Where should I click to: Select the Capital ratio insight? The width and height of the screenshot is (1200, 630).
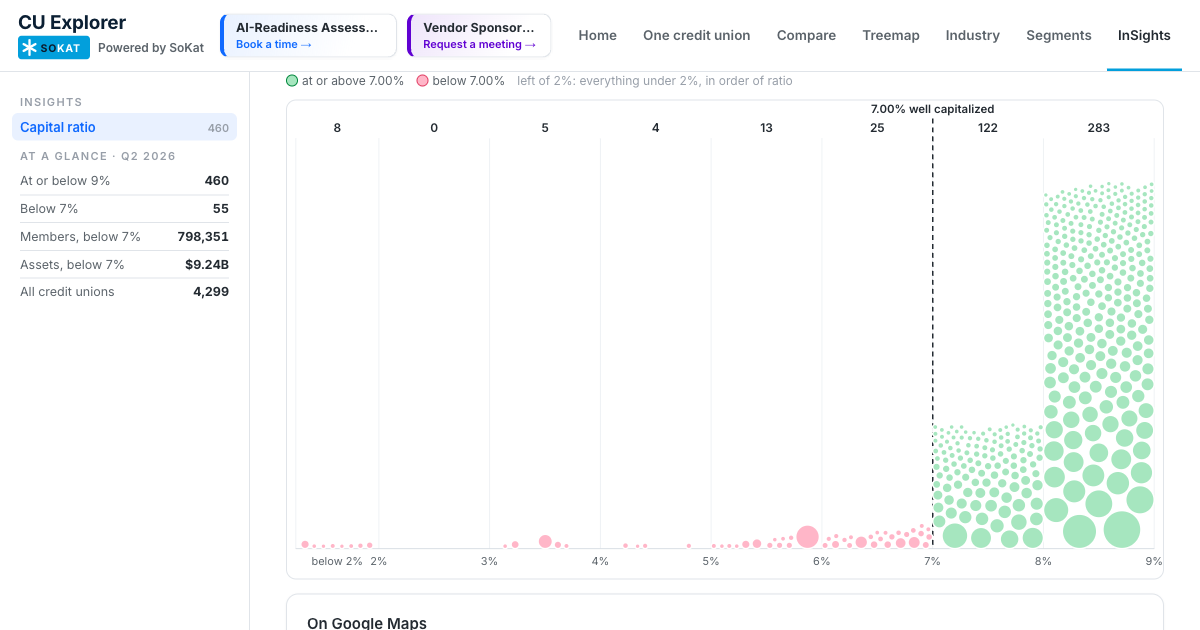point(124,127)
